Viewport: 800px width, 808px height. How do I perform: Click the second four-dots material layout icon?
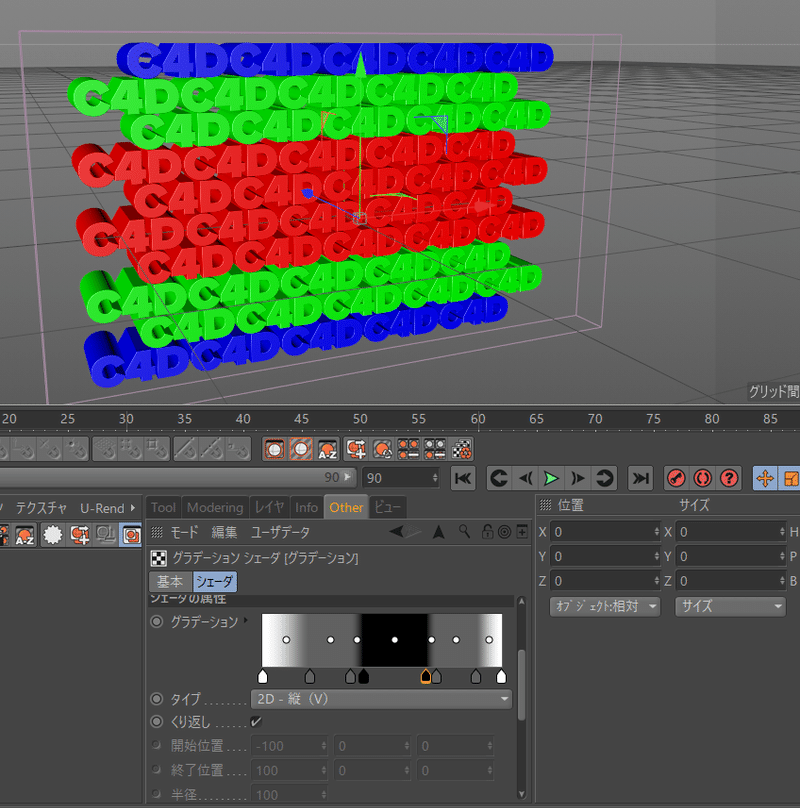[435, 449]
